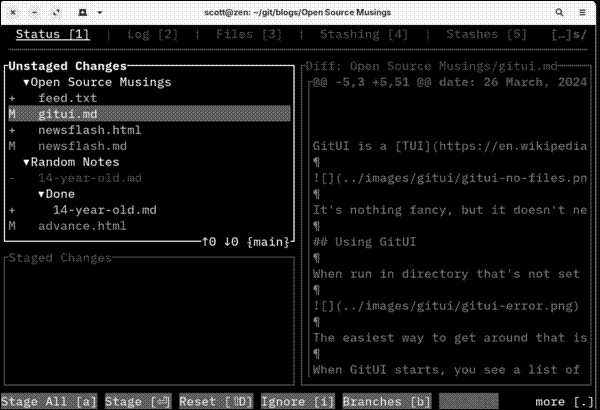Click the Staged Changes panel title
600x410 pixels.
click(60, 258)
